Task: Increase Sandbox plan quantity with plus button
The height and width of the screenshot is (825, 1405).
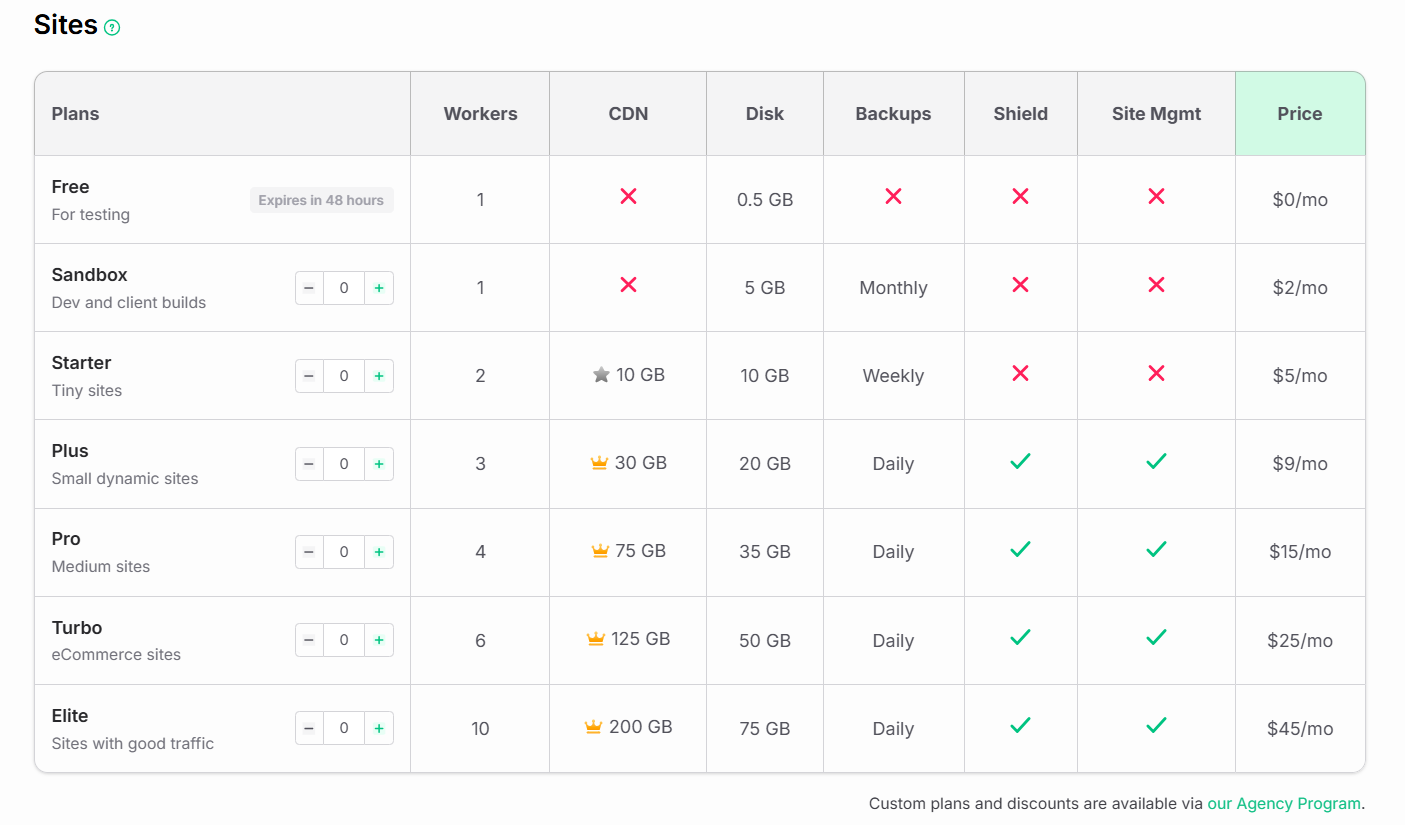Action: coord(379,288)
